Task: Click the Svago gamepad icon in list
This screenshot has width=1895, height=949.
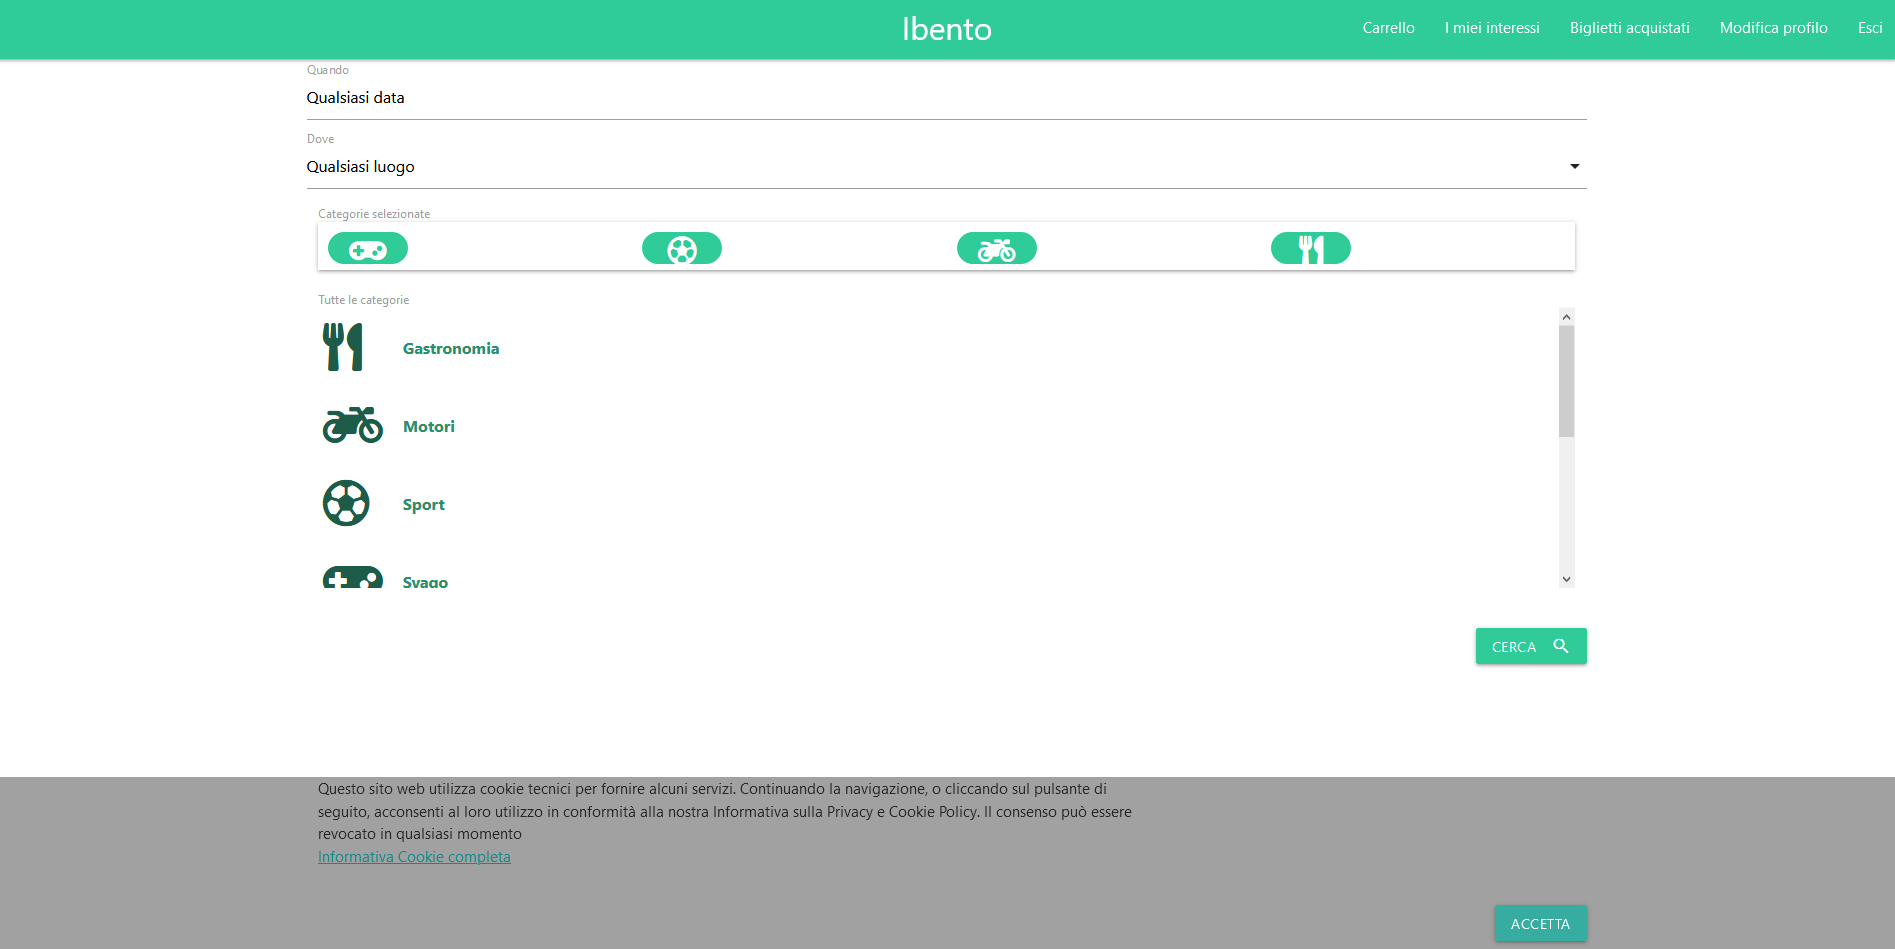Action: (x=352, y=577)
